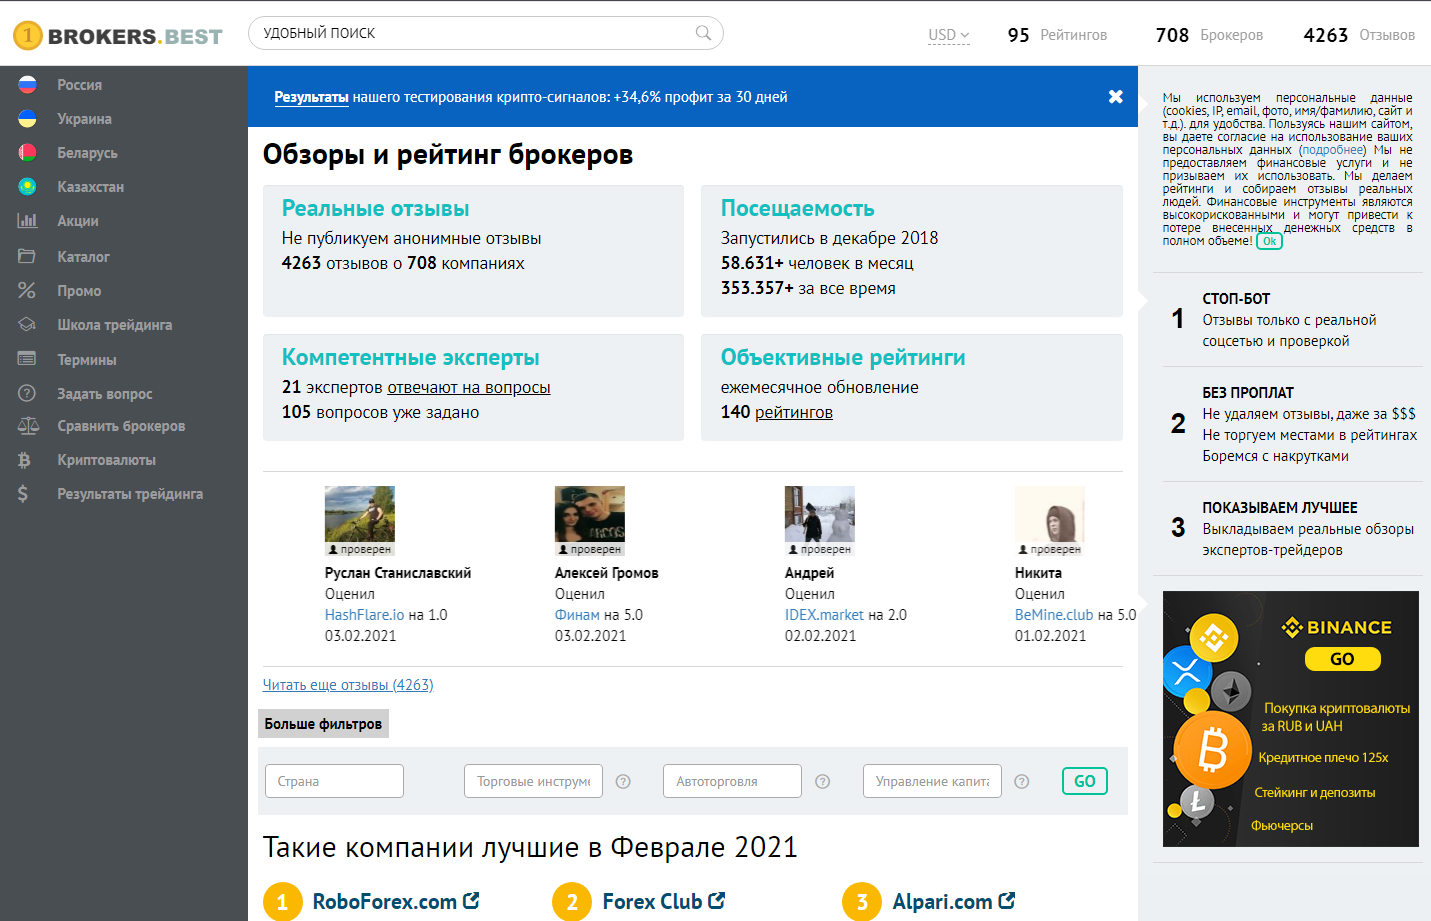Click the Промо percent icon
Screen dimensions: 1431x921
[x=27, y=291]
